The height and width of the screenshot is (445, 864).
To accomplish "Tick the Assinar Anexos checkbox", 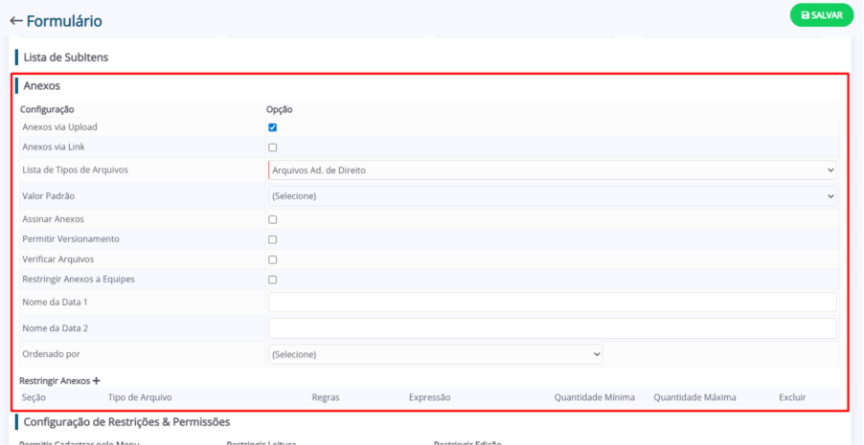I will tap(273, 219).
